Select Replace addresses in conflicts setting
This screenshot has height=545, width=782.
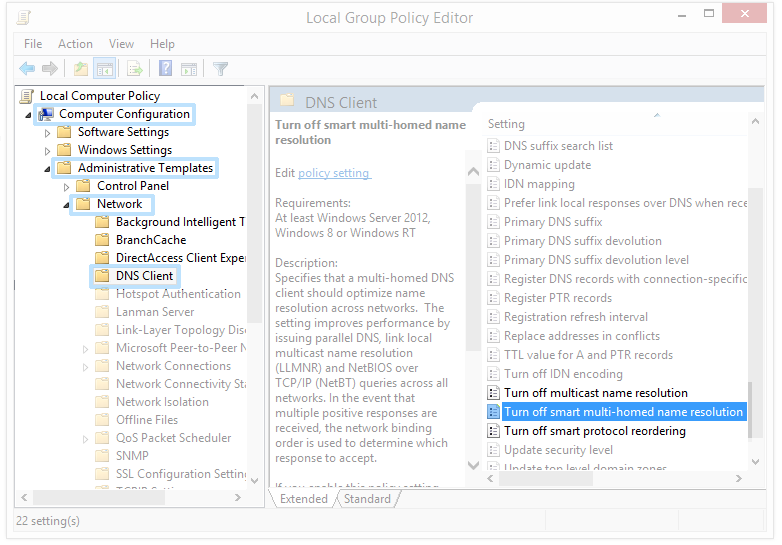[x=582, y=336]
